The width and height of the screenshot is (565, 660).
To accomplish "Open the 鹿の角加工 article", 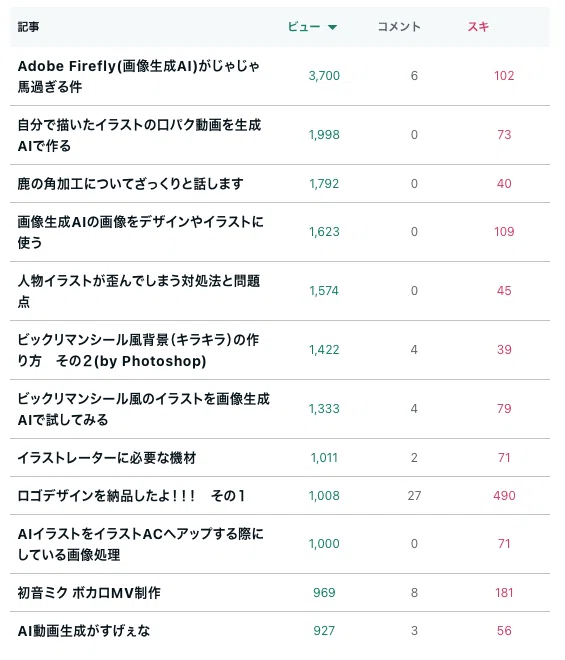I will tap(131, 184).
